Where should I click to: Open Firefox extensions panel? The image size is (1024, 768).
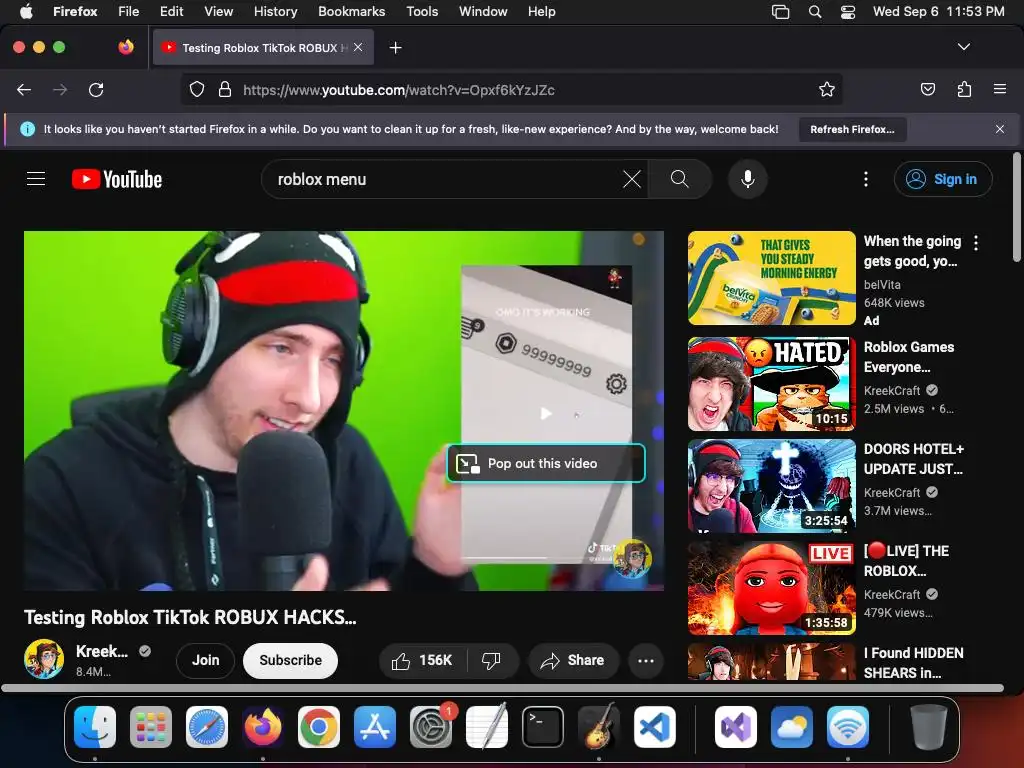(x=964, y=89)
